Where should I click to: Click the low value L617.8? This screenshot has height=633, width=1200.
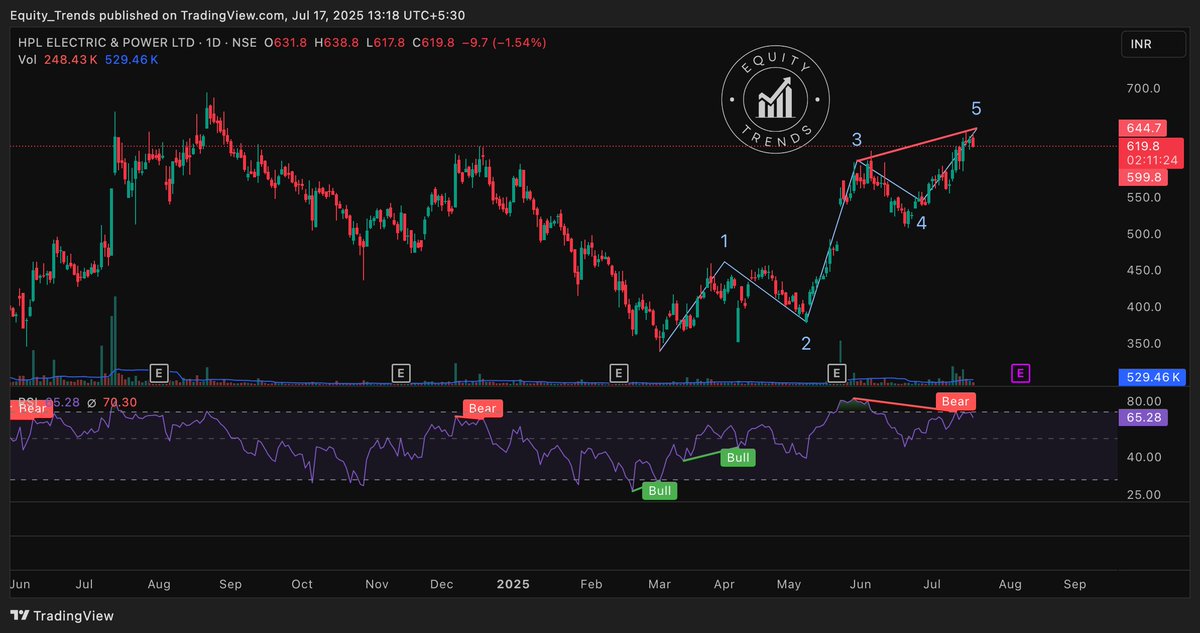point(384,43)
